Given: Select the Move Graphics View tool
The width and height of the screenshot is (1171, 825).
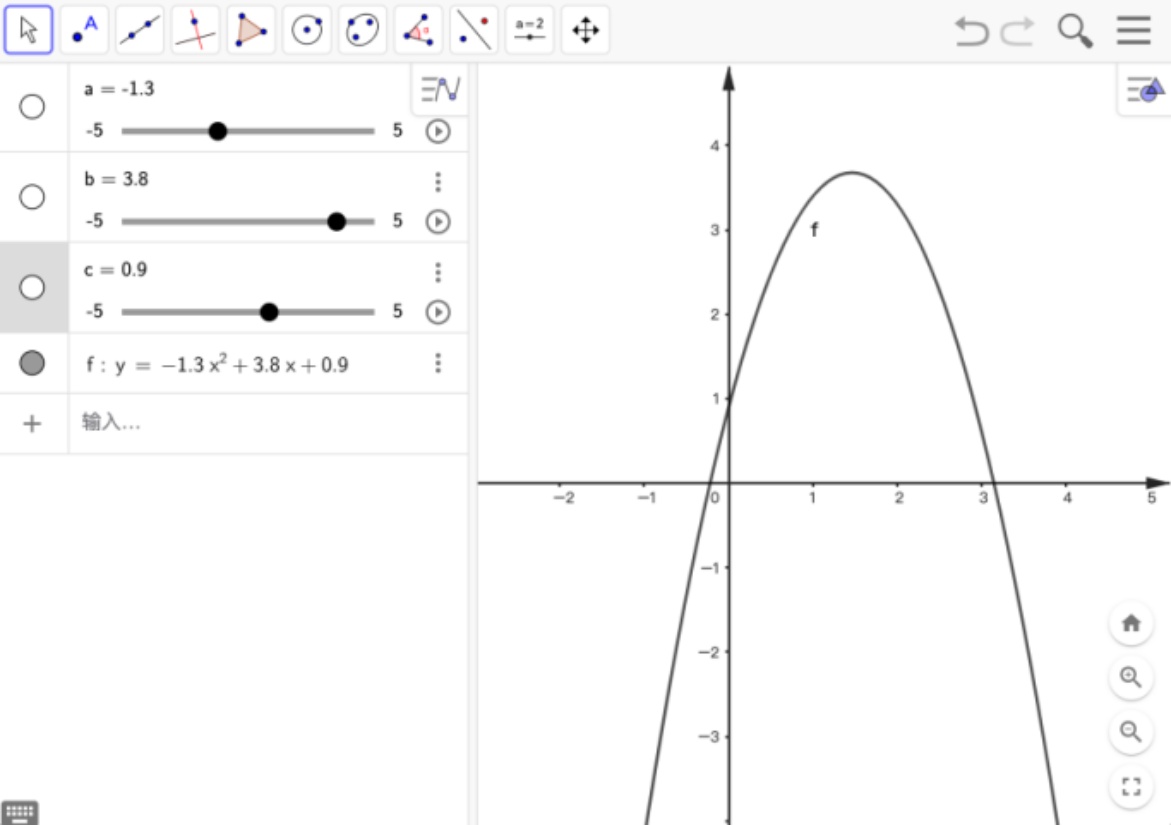Looking at the screenshot, I should [585, 31].
